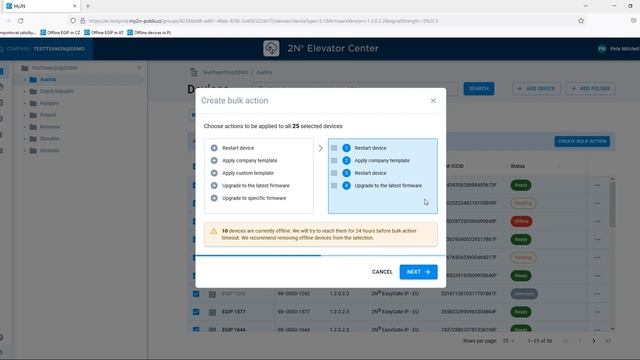Image resolution: width=640 pixels, height=360 pixels.
Task: Click device type icon of EGIP 1242
Action: [212, 294]
